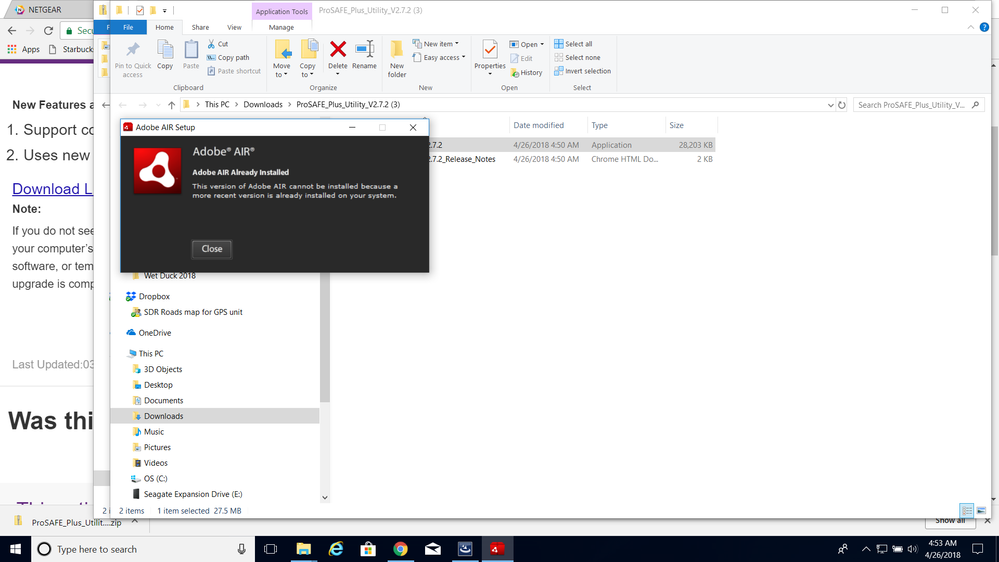Image resolution: width=999 pixels, height=562 pixels.
Task: Click Copy path command
Action: 227,57
